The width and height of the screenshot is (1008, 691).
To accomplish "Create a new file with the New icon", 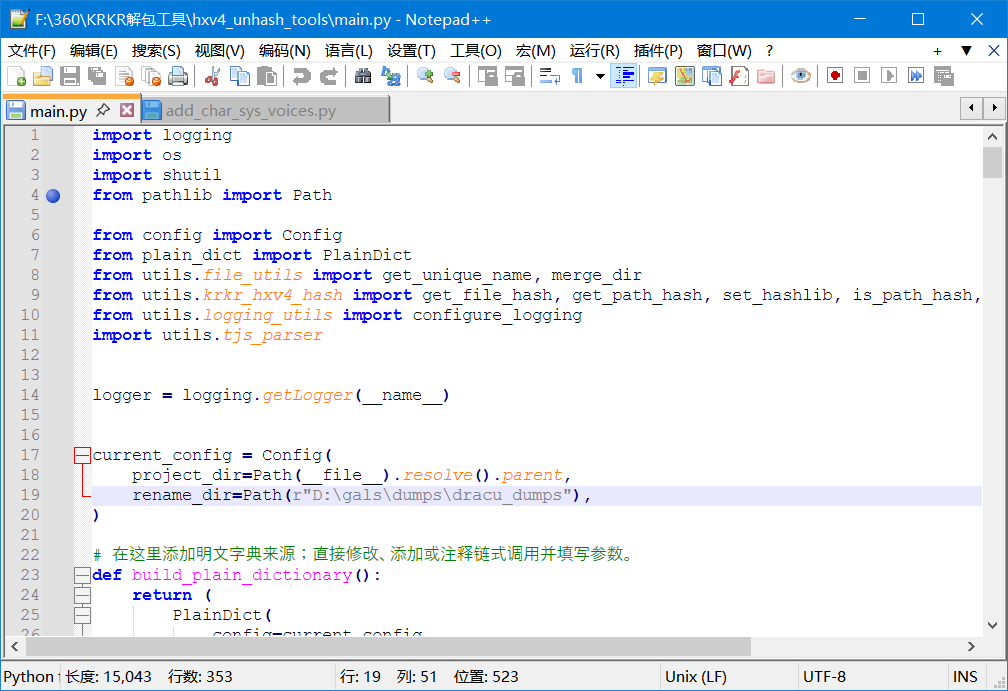I will pyautogui.click(x=17, y=76).
